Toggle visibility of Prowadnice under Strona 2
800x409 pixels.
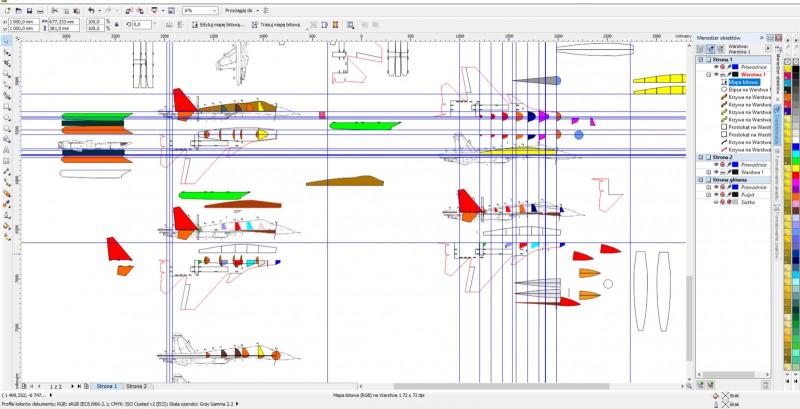pyautogui.click(x=717, y=165)
